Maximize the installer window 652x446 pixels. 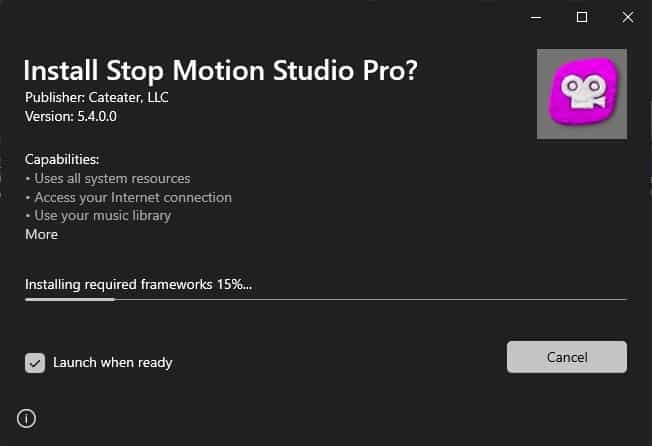[x=582, y=17]
